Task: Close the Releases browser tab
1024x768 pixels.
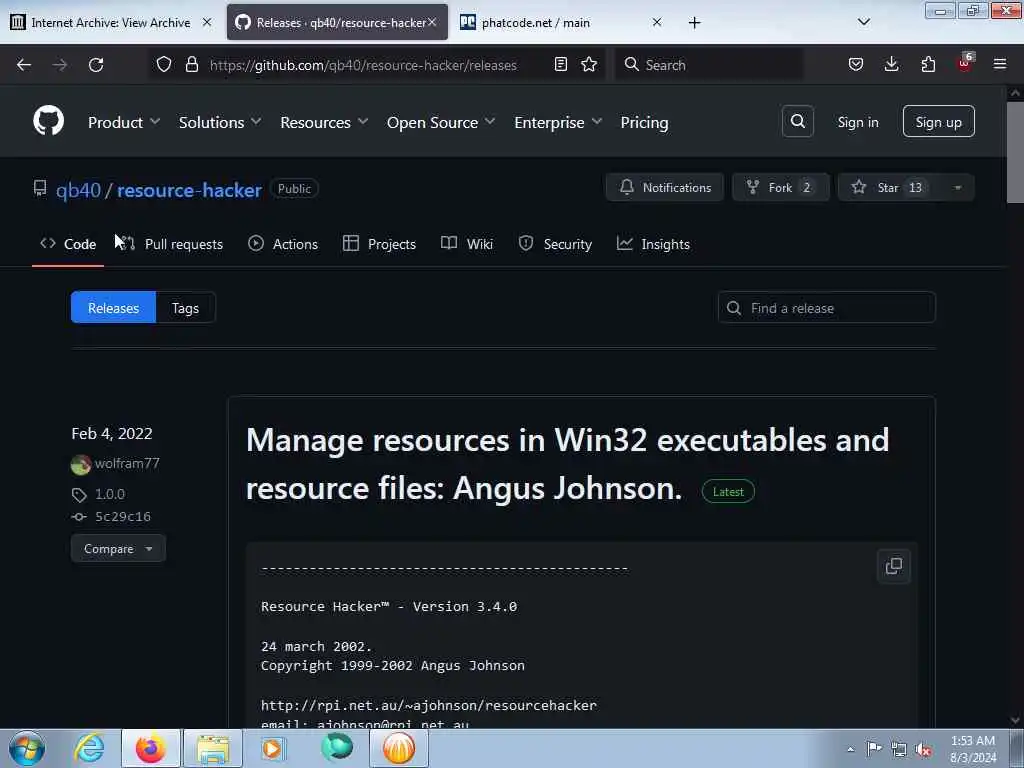Action: click(432, 22)
